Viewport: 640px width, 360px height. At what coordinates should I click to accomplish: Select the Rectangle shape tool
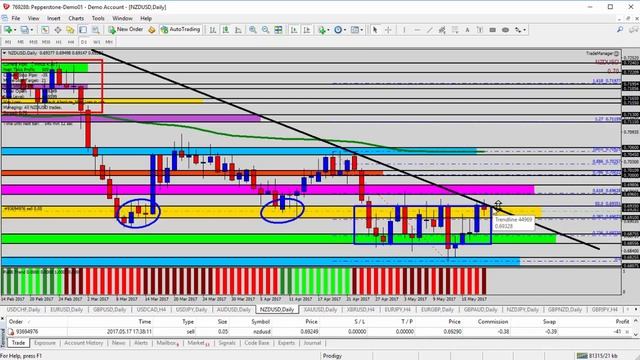493,30
